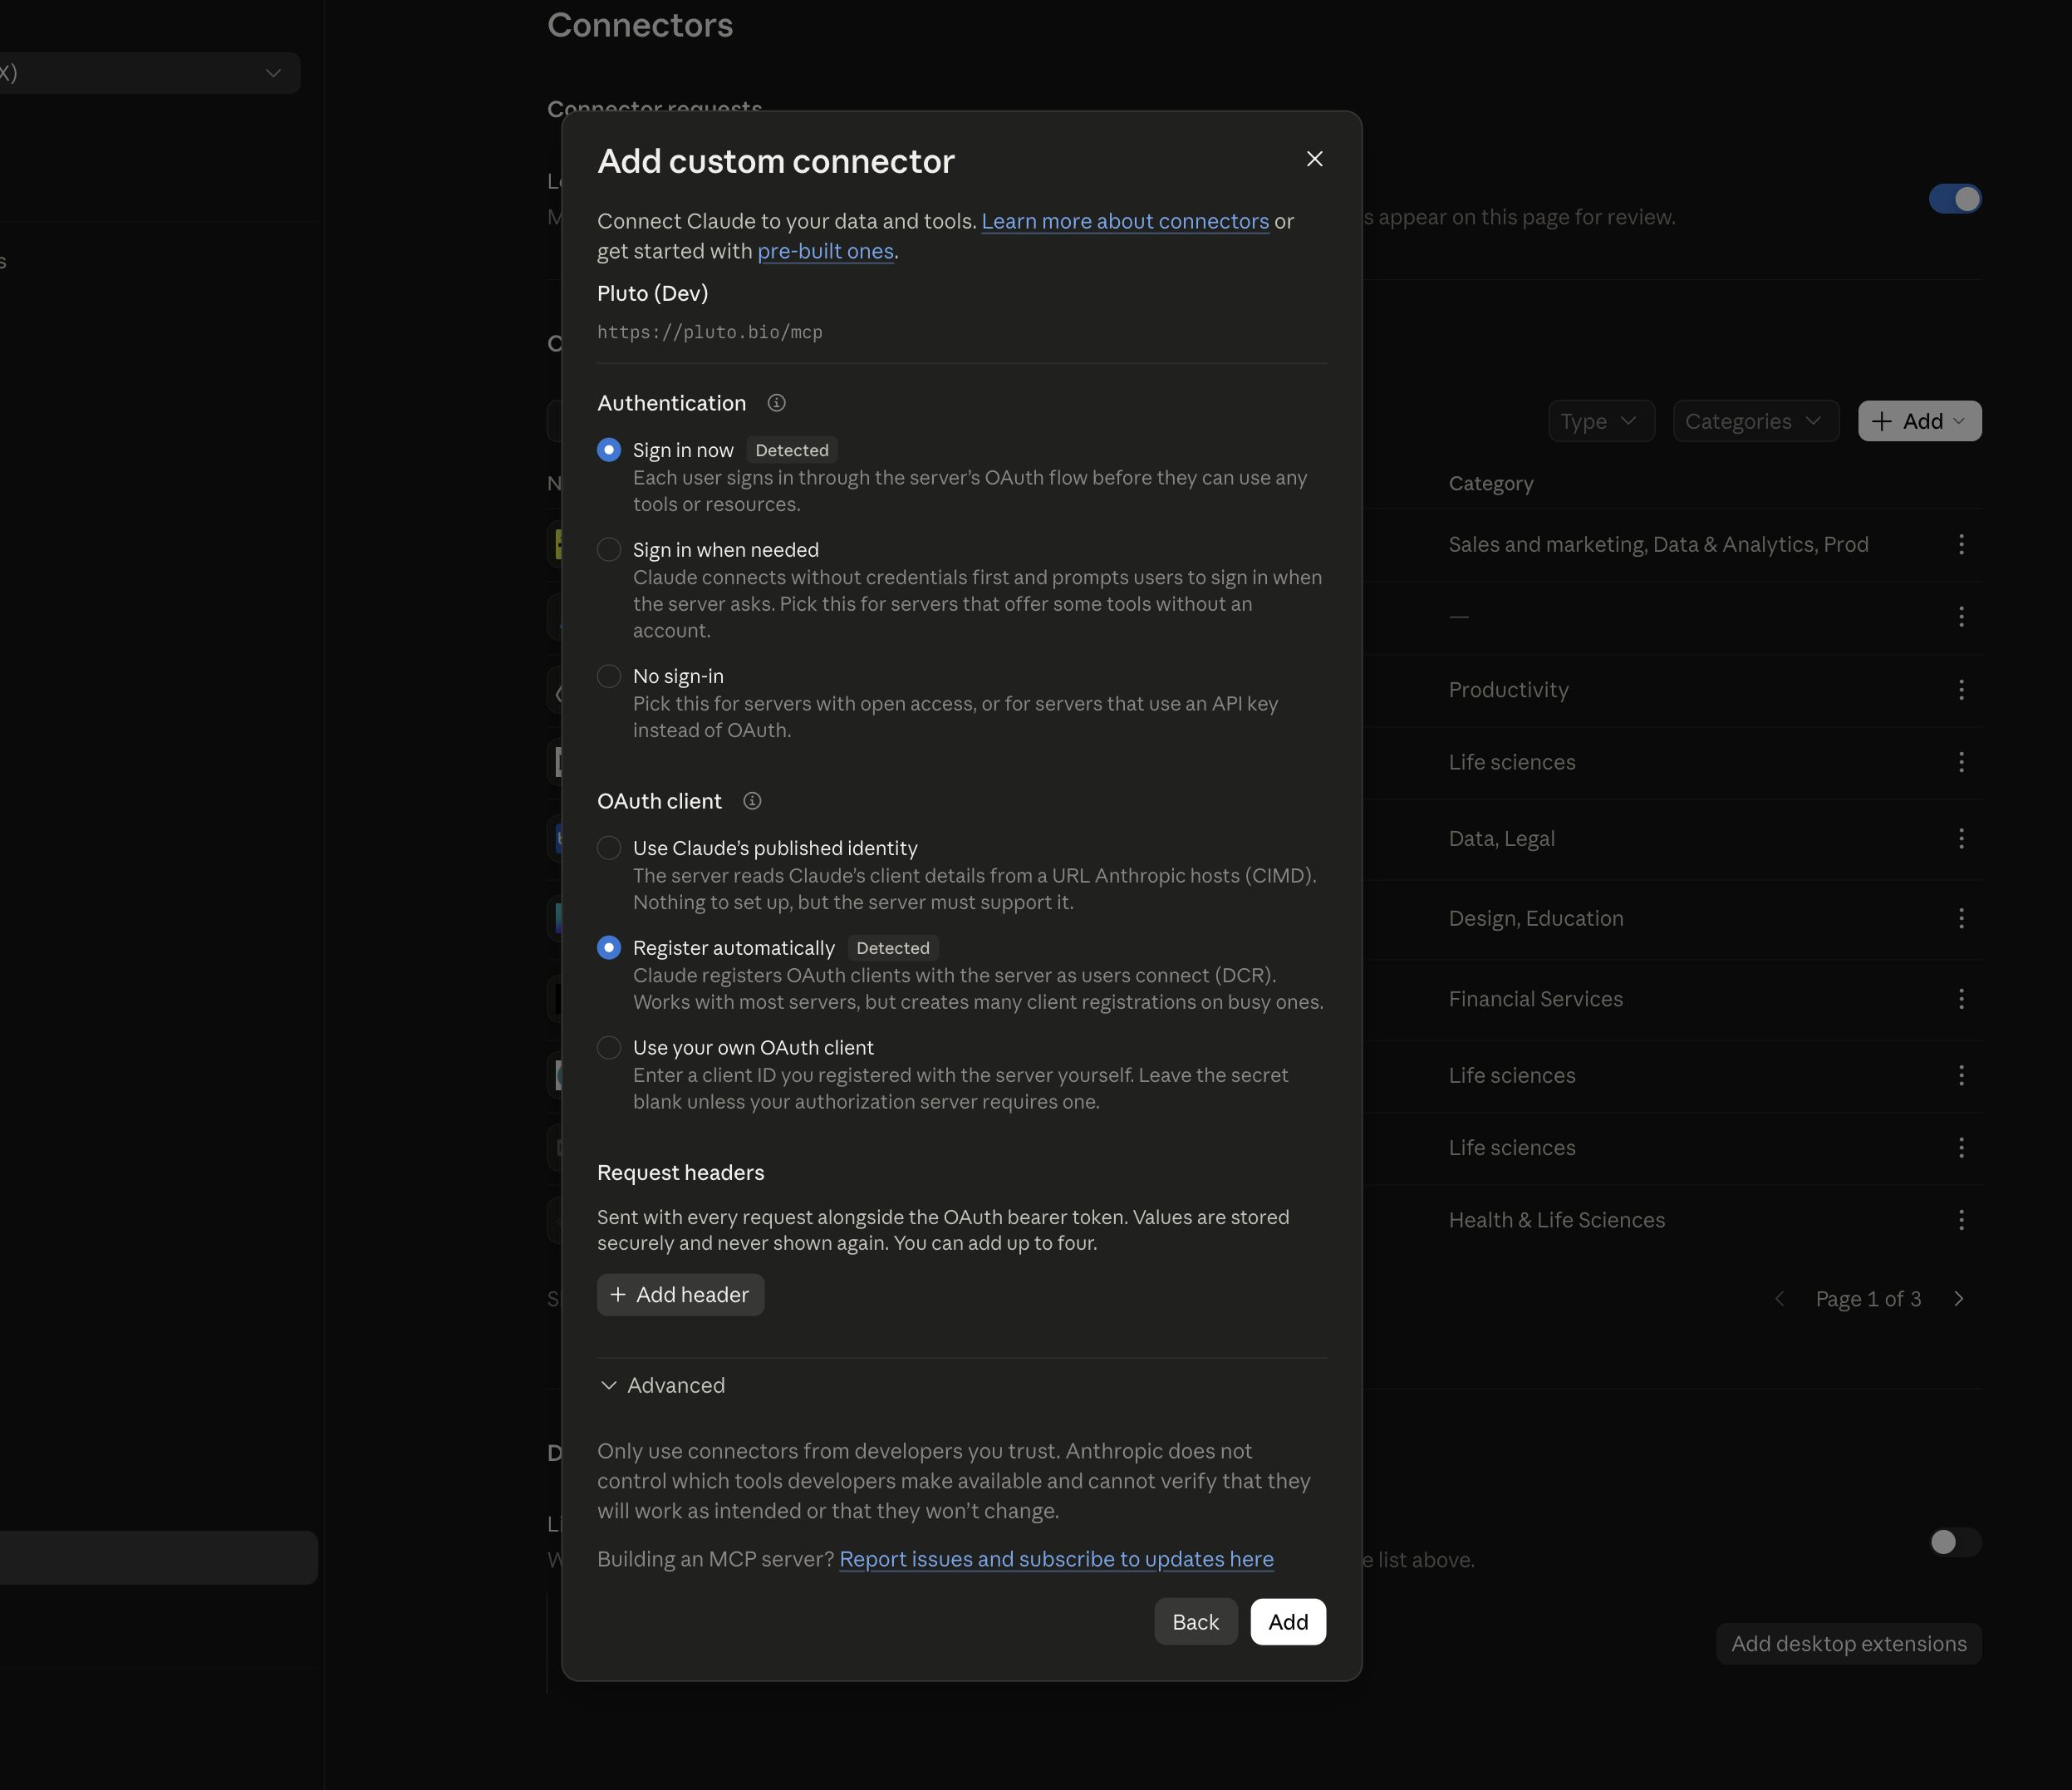
Task: Open the options menu for Design, Education row
Action: click(1961, 918)
